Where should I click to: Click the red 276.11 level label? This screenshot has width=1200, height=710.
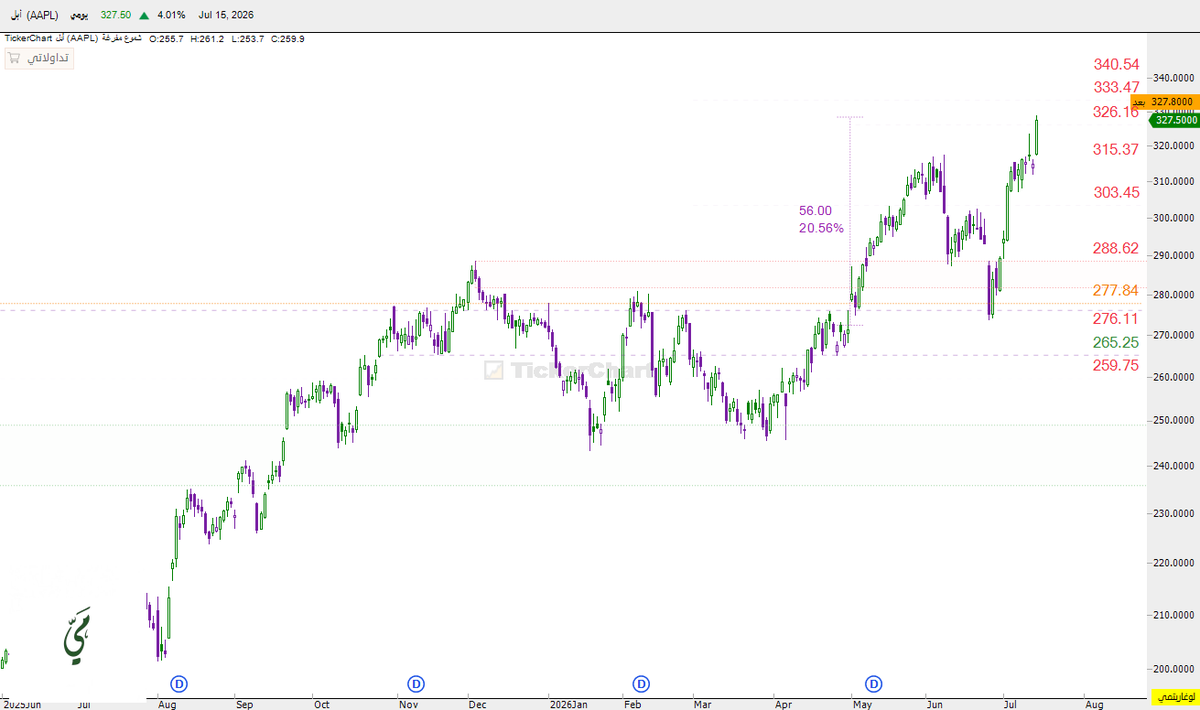[1116, 318]
